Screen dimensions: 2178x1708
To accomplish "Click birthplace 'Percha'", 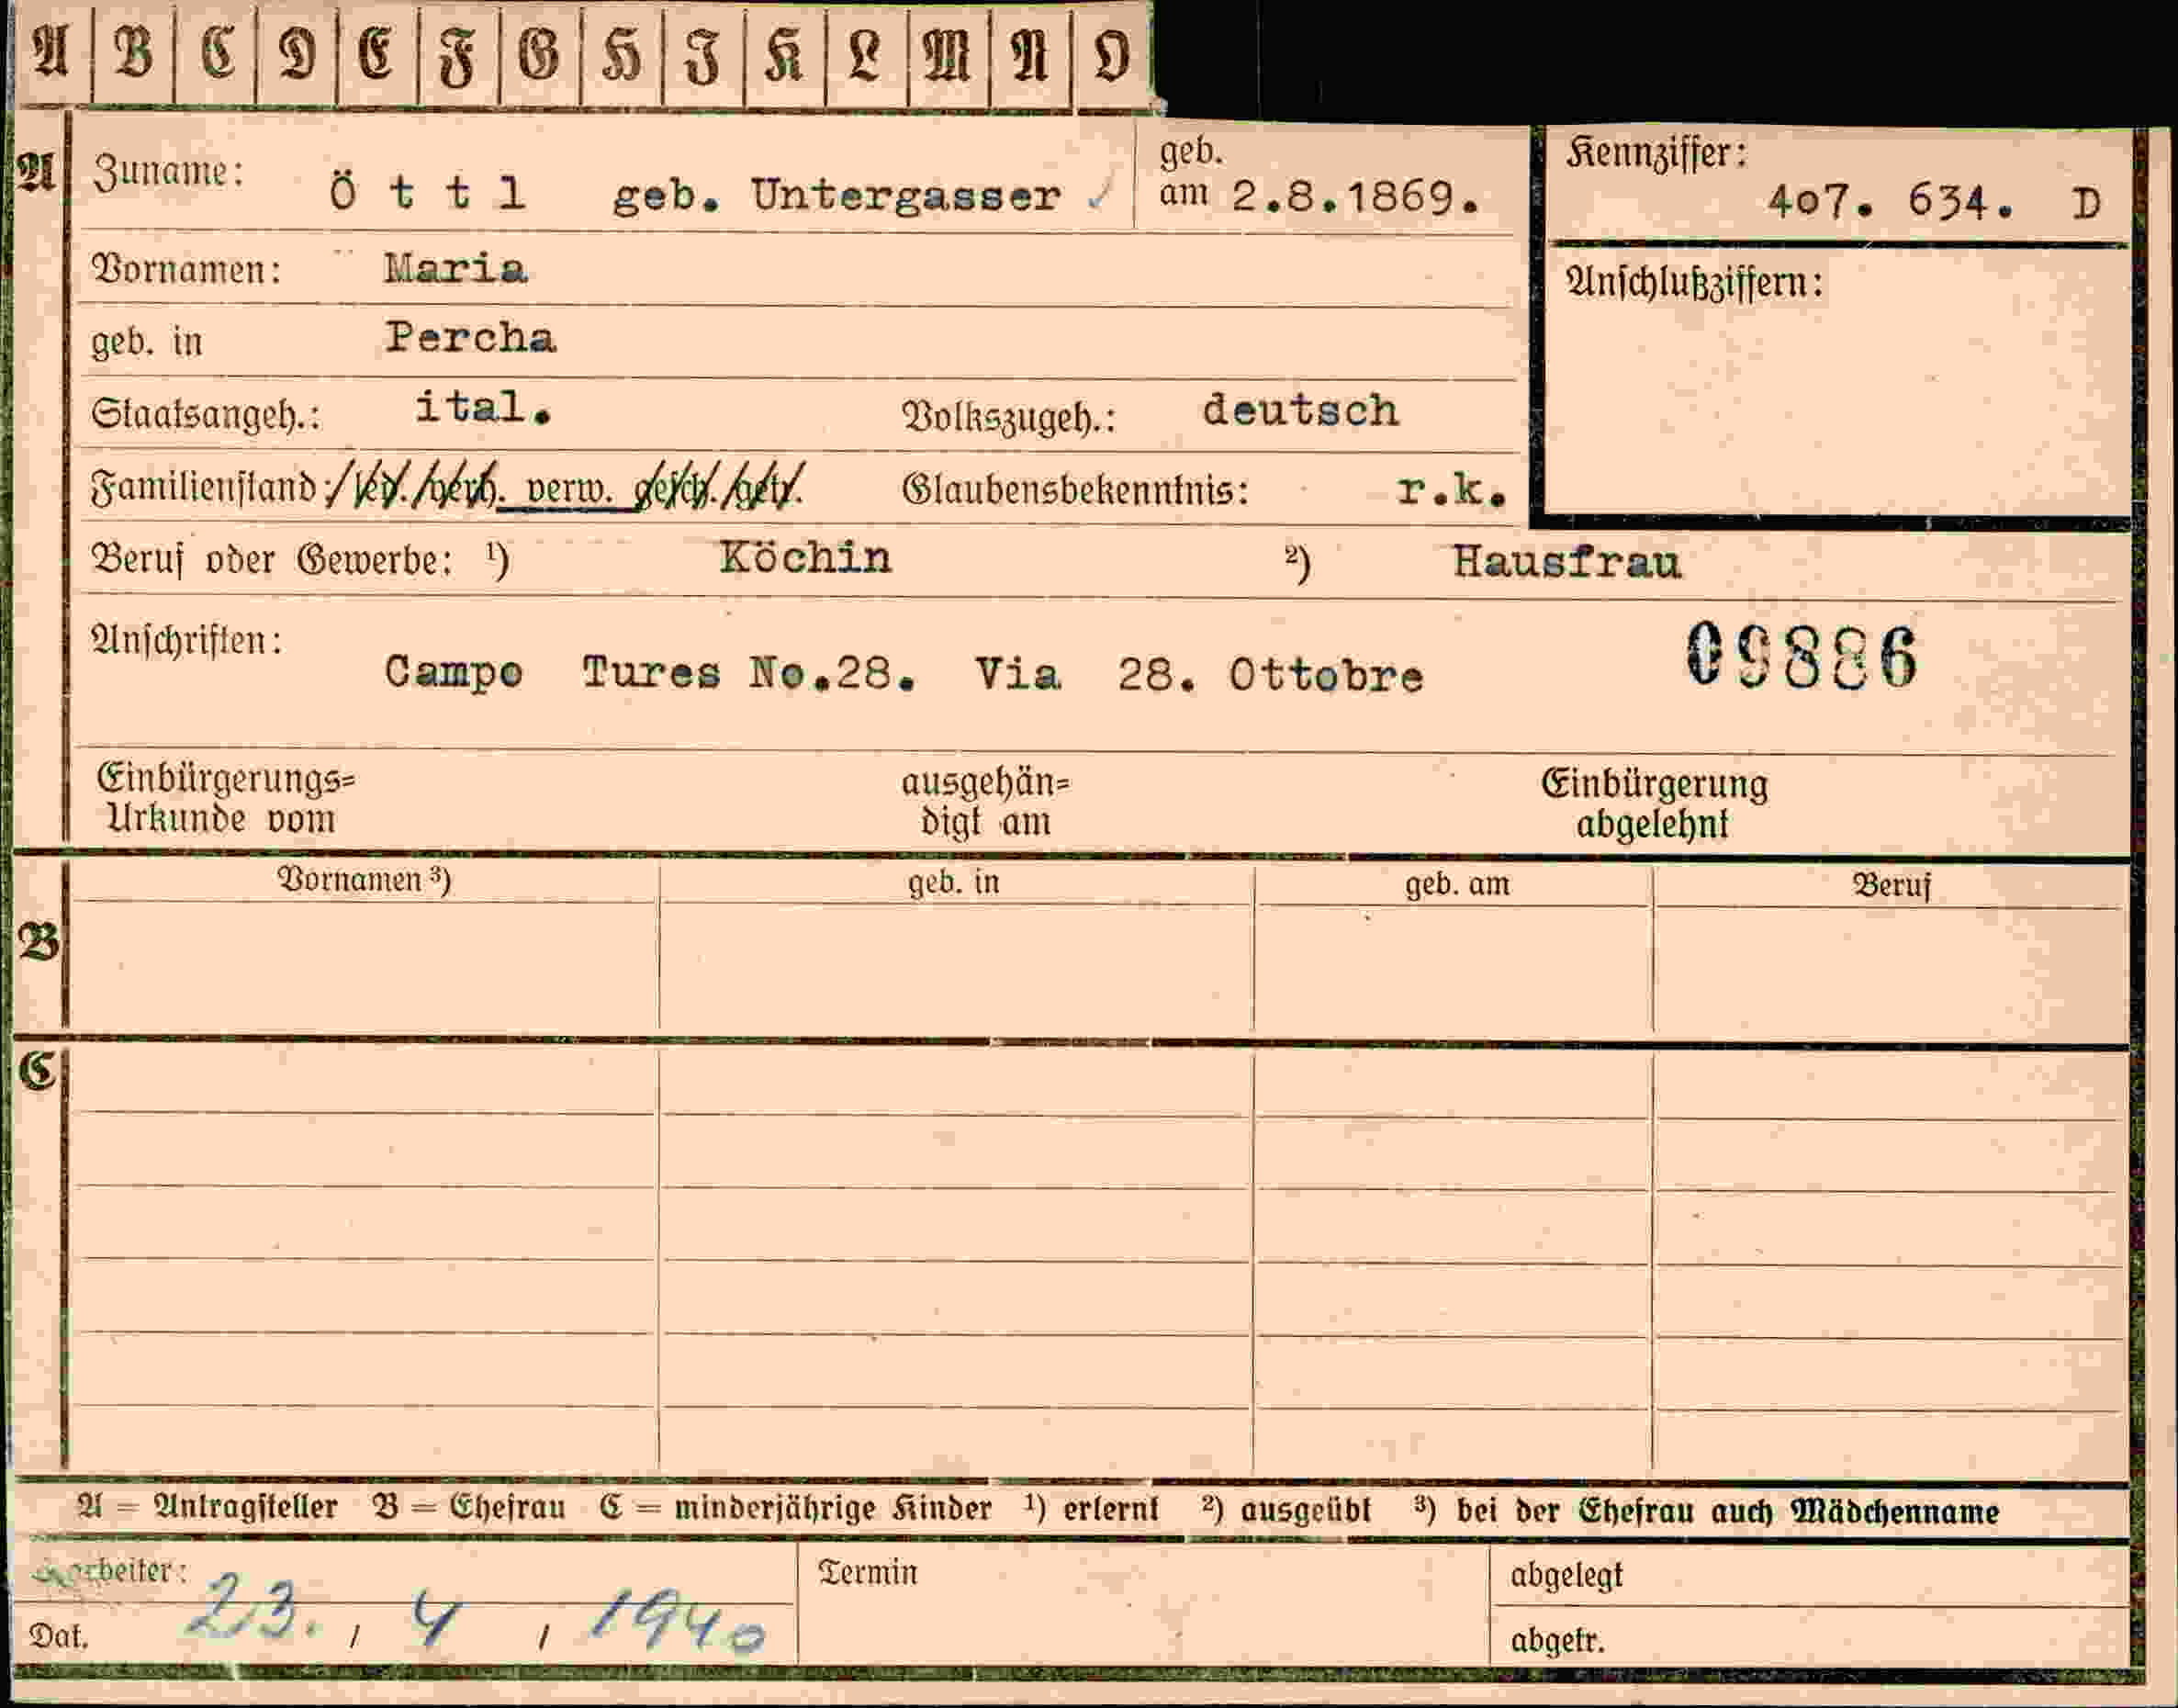I will [471, 338].
